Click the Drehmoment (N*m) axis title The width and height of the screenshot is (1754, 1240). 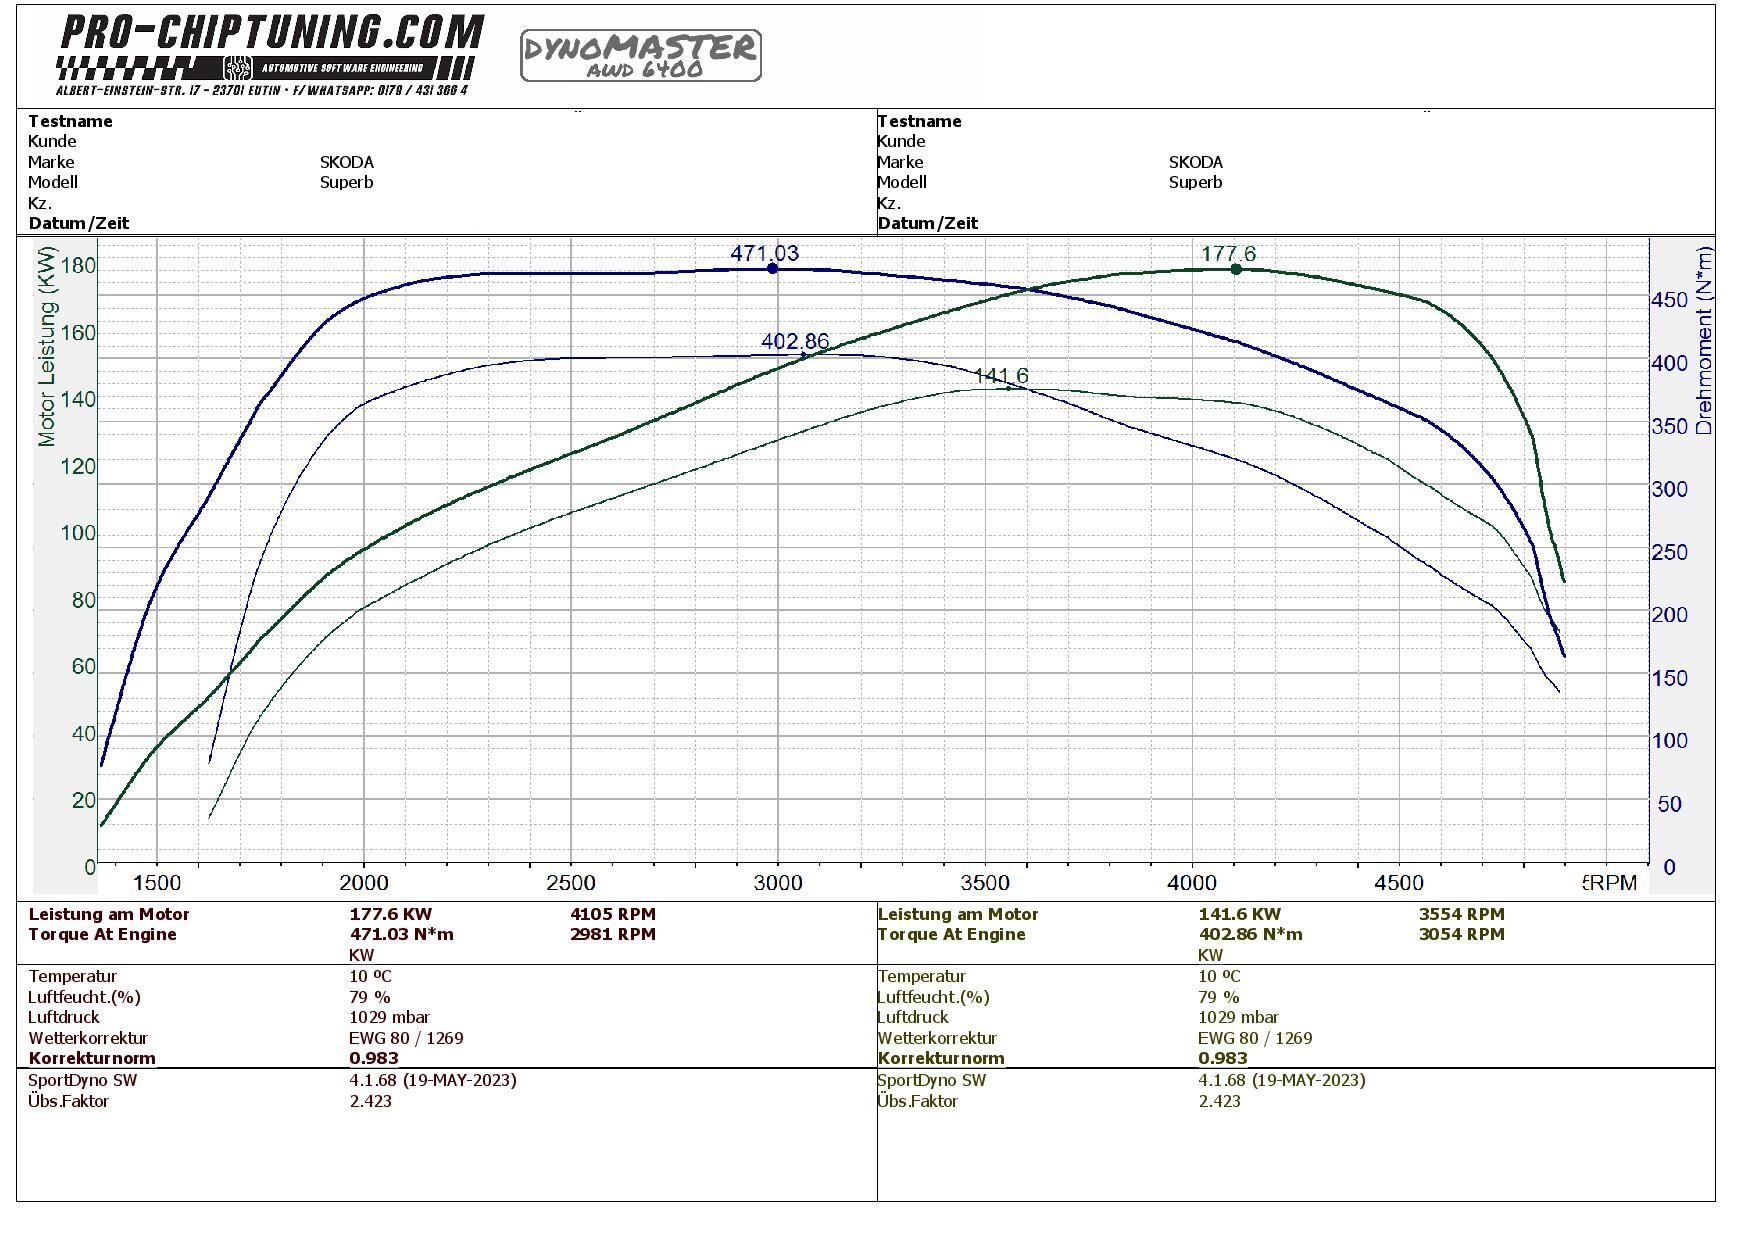pos(1704,340)
